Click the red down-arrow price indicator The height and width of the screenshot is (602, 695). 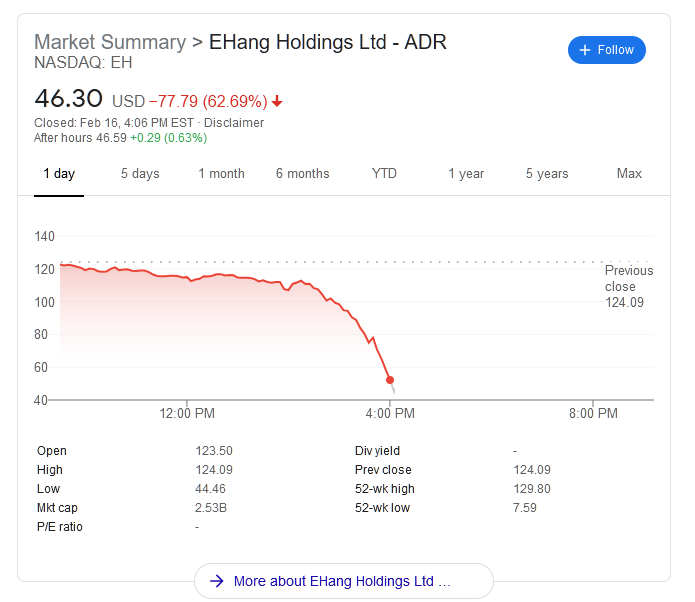click(x=277, y=101)
